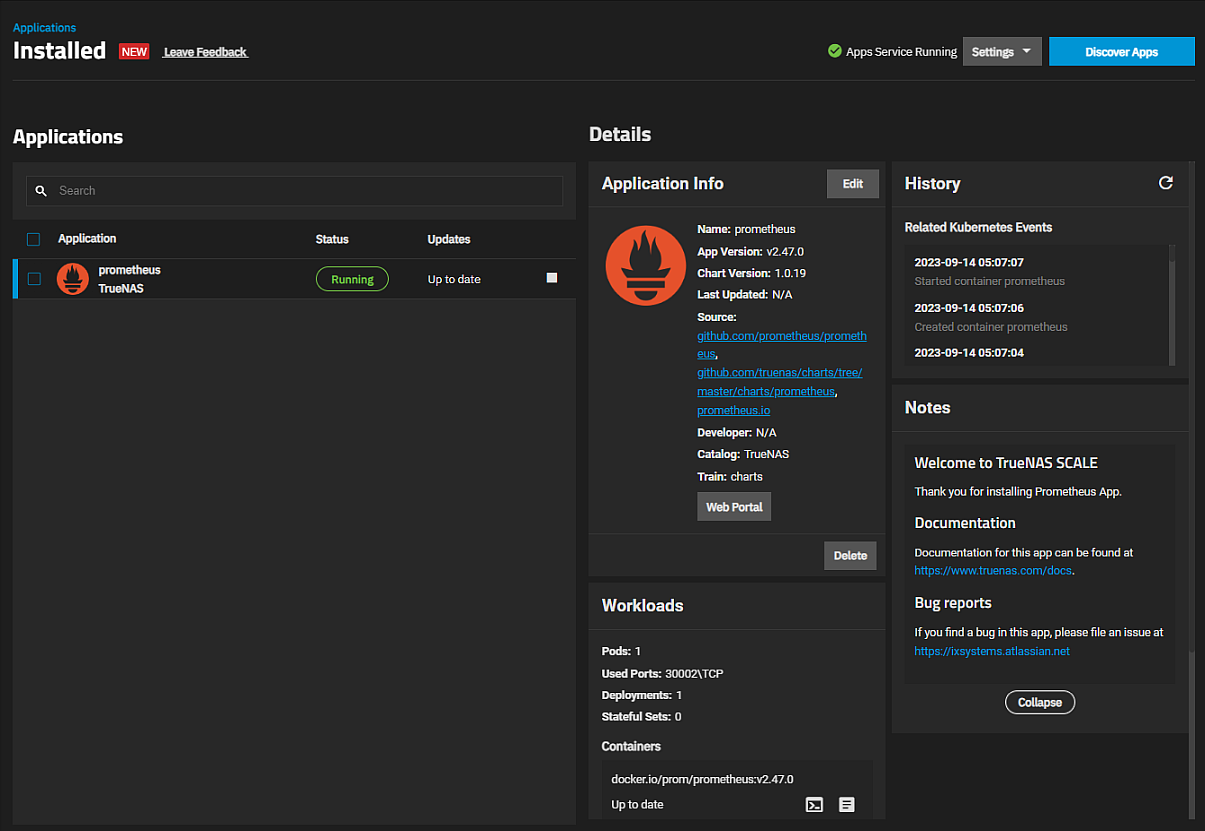
Task: Refresh the History events
Action: click(1165, 183)
